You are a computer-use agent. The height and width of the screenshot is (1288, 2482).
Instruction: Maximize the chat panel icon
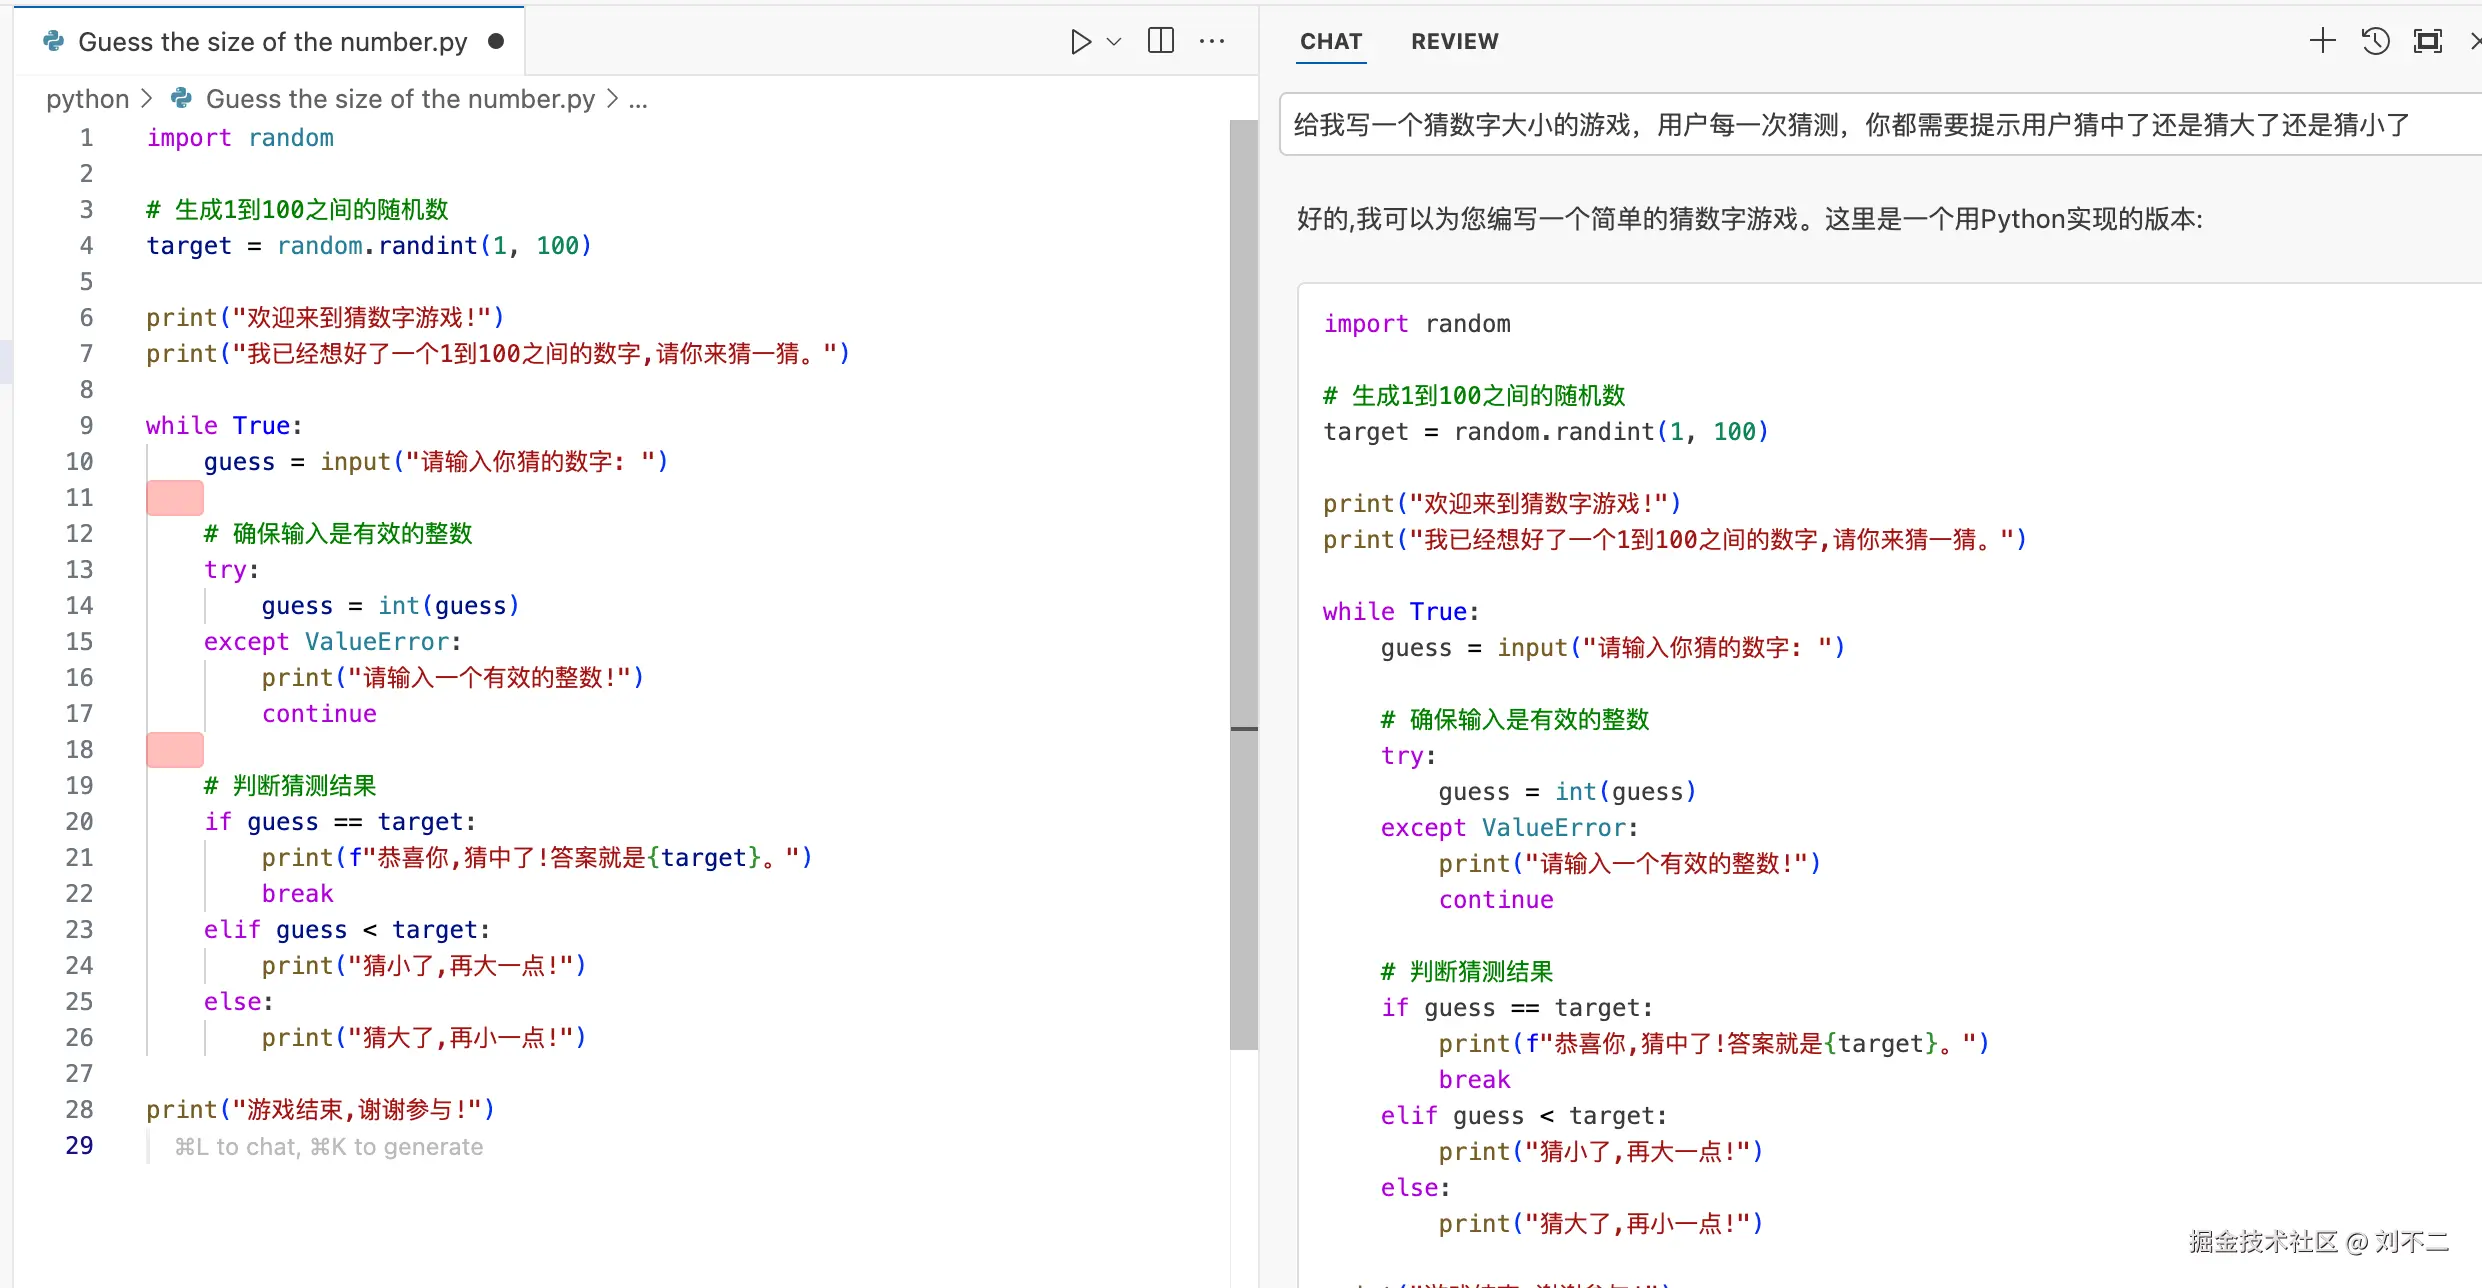point(2428,41)
